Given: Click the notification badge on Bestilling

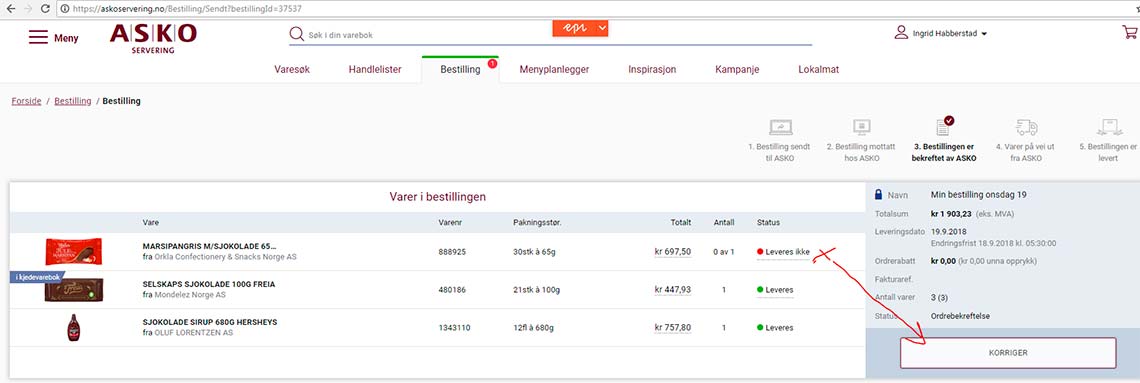Looking at the screenshot, I should [492, 64].
